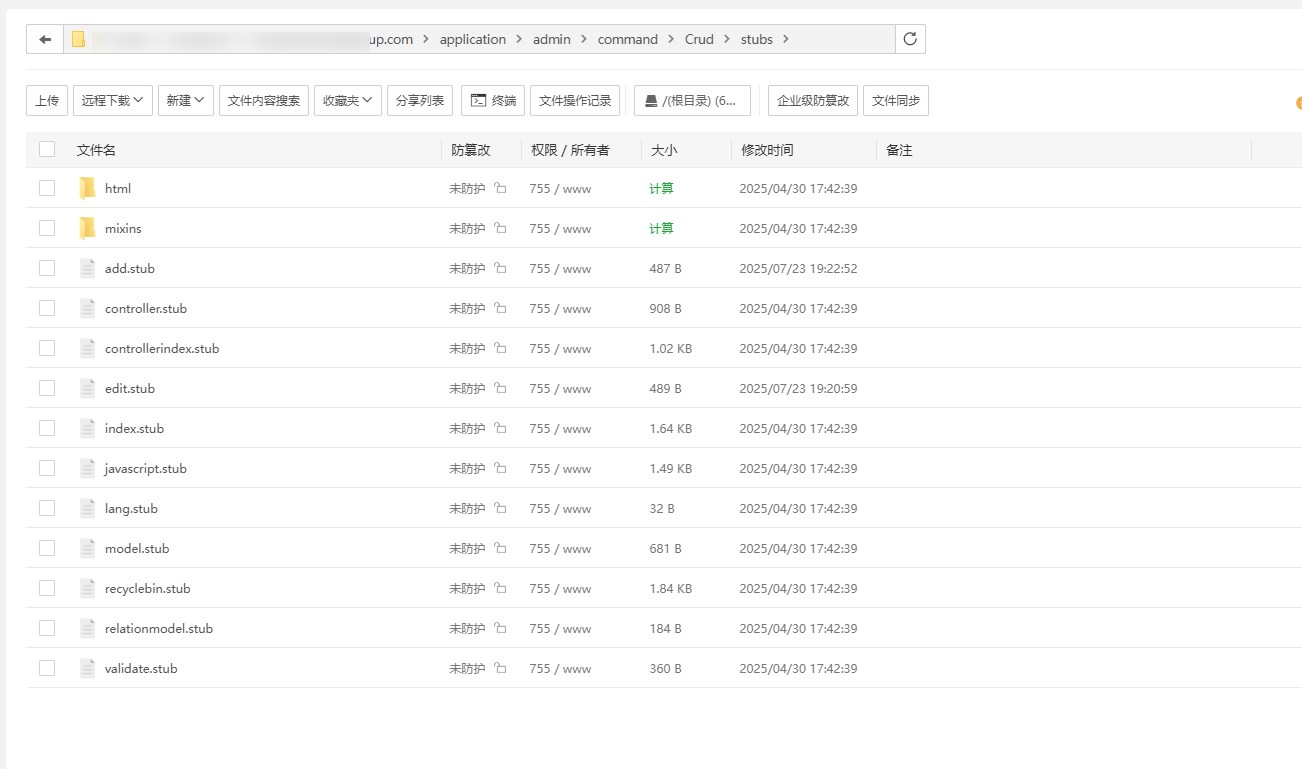Click the file icon of javascript.stub
Viewport: 1302px width, 769px height.
point(88,468)
